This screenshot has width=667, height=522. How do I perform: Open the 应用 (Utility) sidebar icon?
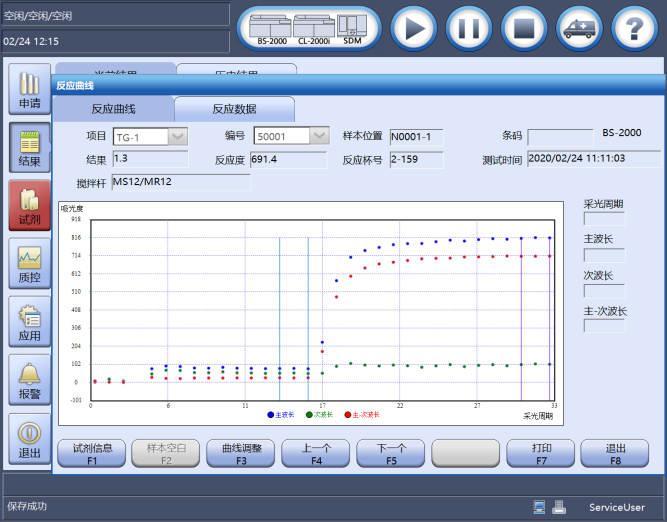(30, 322)
